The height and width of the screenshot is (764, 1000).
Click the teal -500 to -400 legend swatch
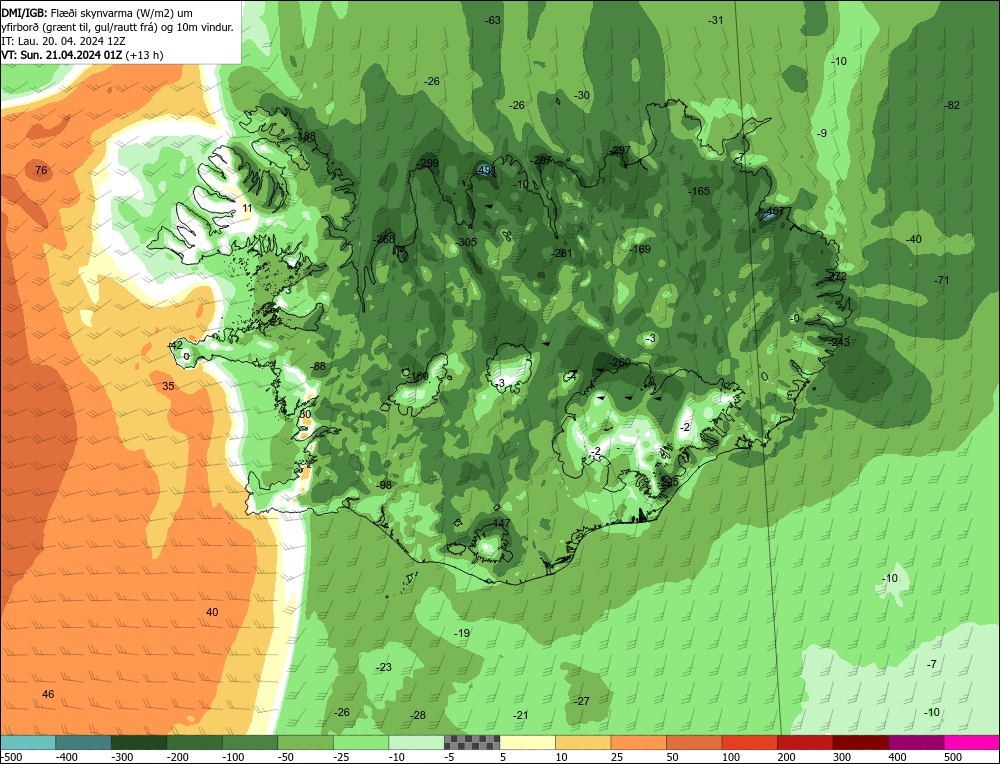[x=28, y=742]
